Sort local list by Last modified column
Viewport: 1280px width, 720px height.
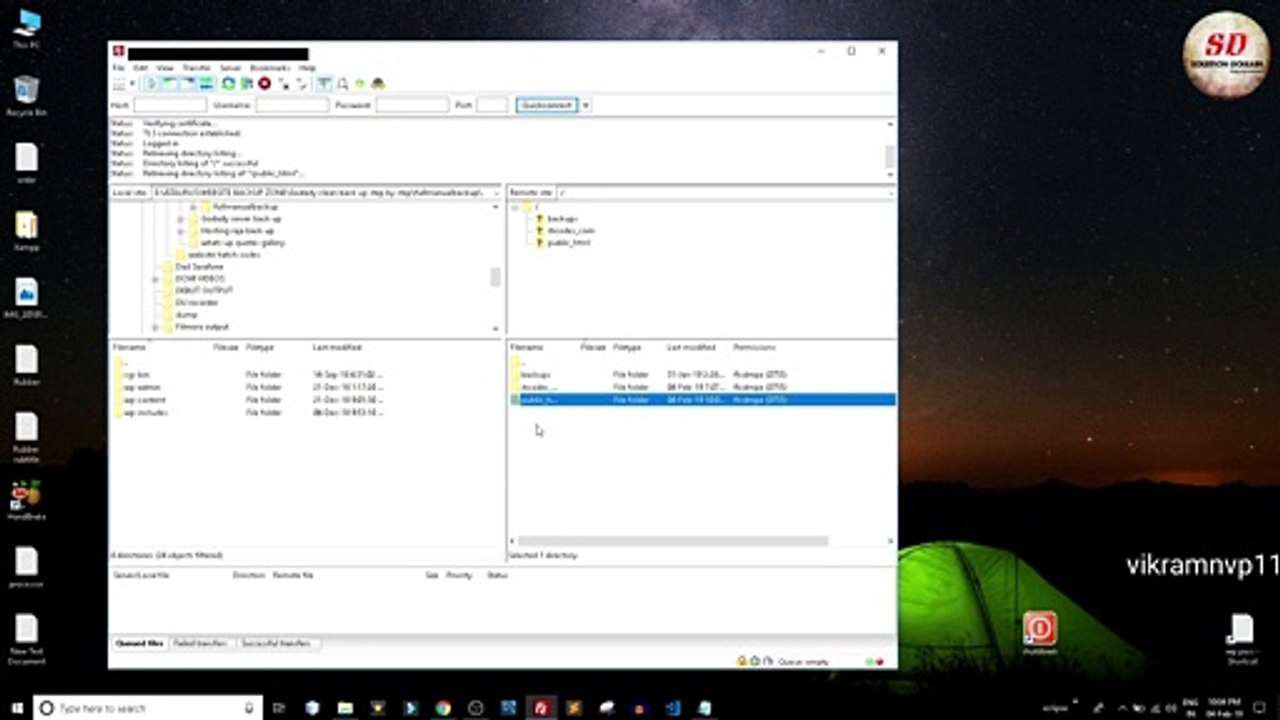pos(337,347)
